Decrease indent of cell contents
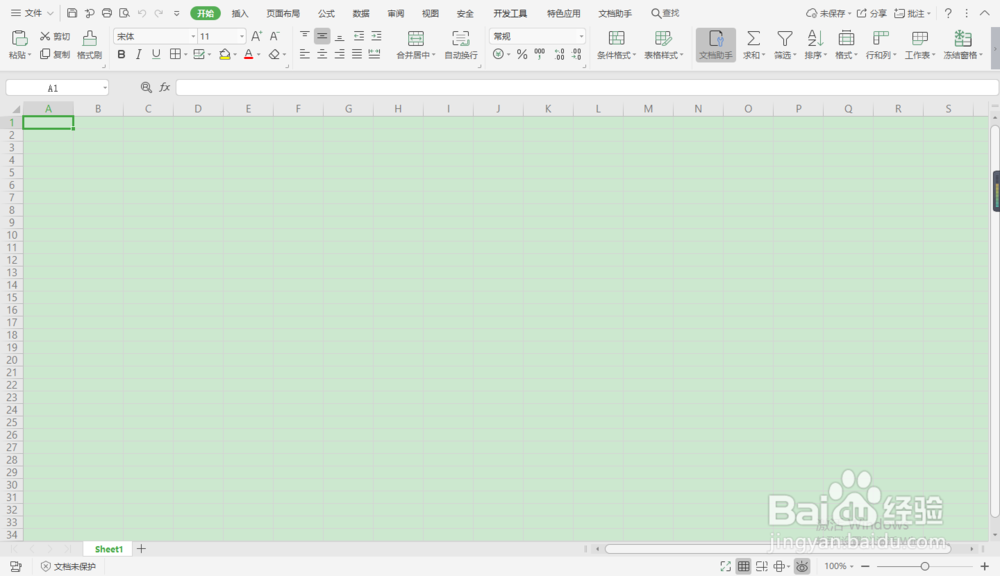Screen dimensions: 1000x576 [x=359, y=36]
